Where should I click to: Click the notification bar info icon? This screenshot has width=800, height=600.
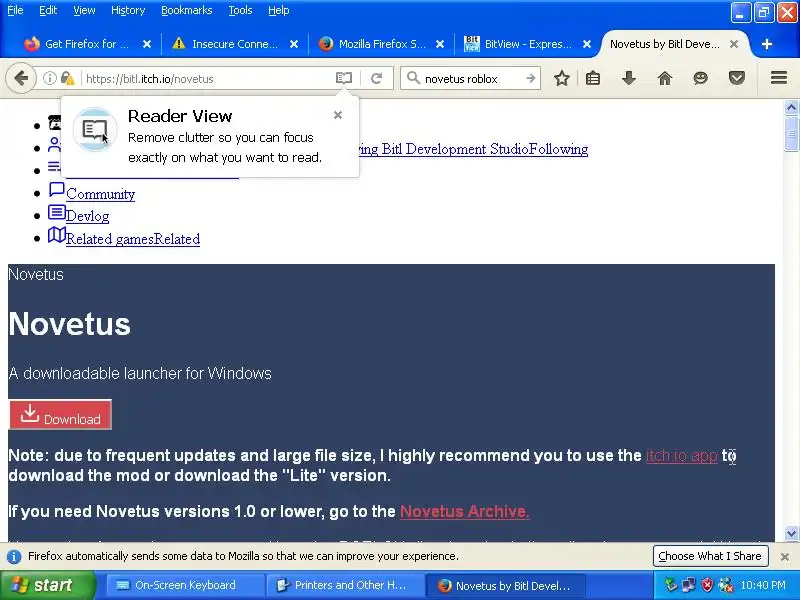(x=14, y=557)
